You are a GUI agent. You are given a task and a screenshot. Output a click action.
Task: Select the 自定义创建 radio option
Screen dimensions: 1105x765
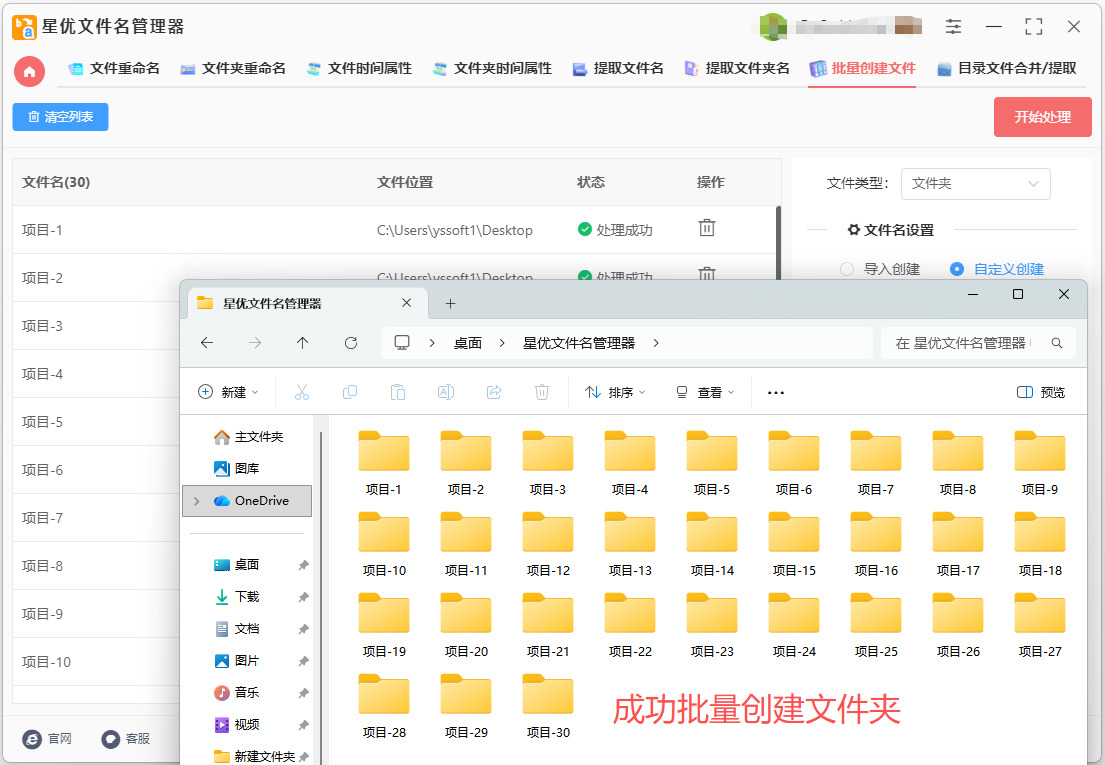coord(957,269)
